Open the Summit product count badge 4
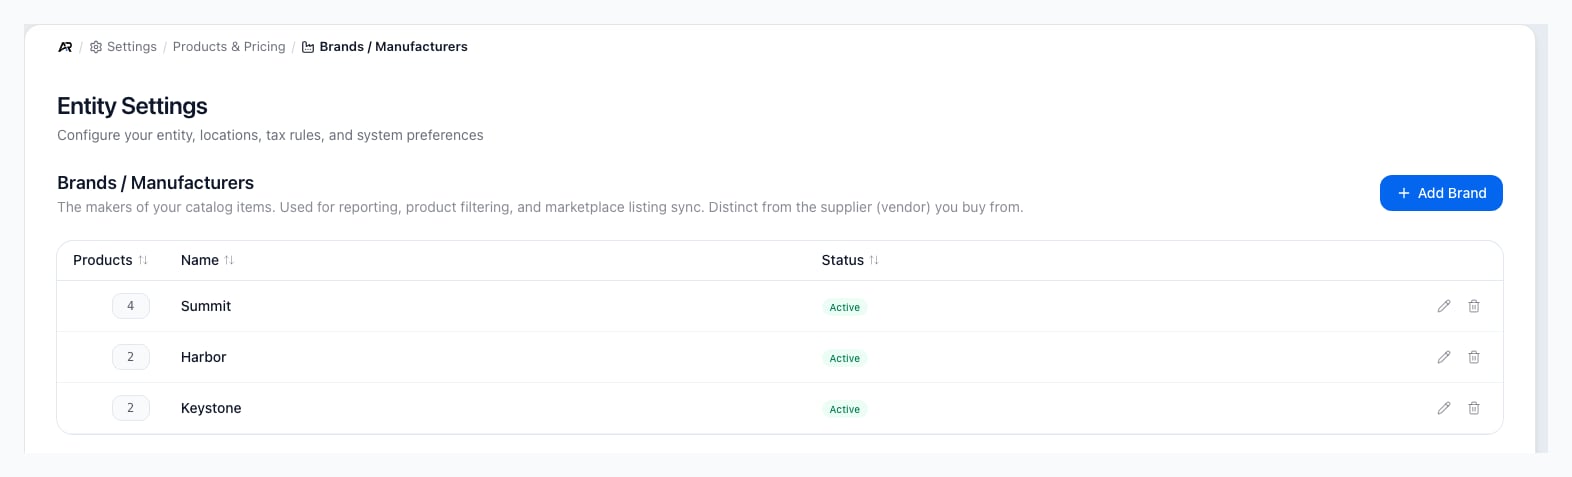 [131, 306]
